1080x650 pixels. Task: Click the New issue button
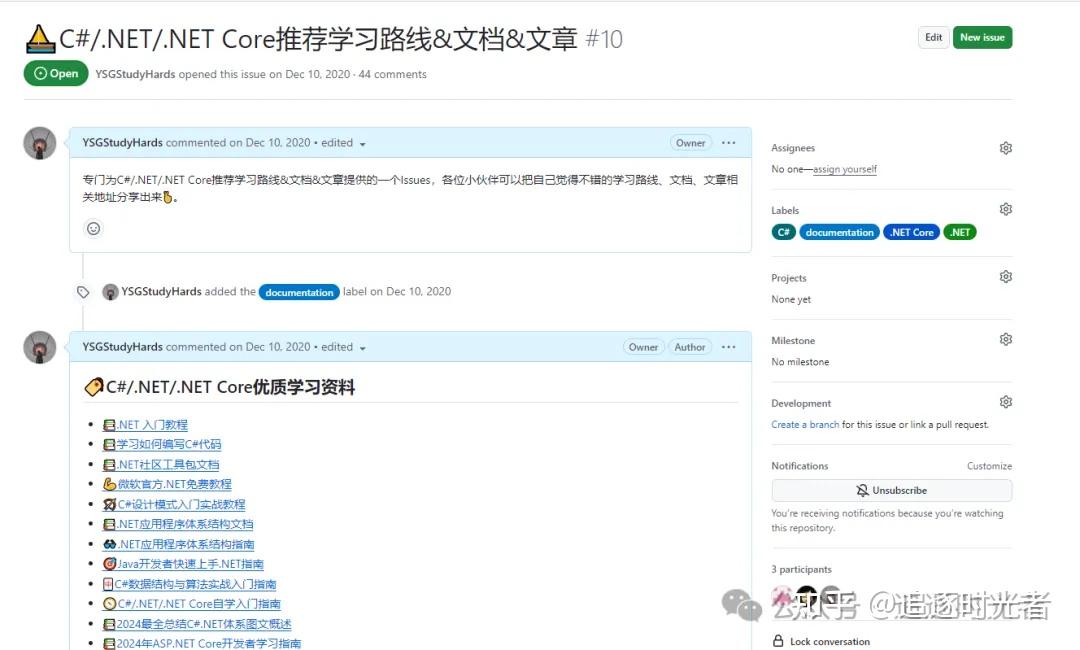[x=982, y=36]
